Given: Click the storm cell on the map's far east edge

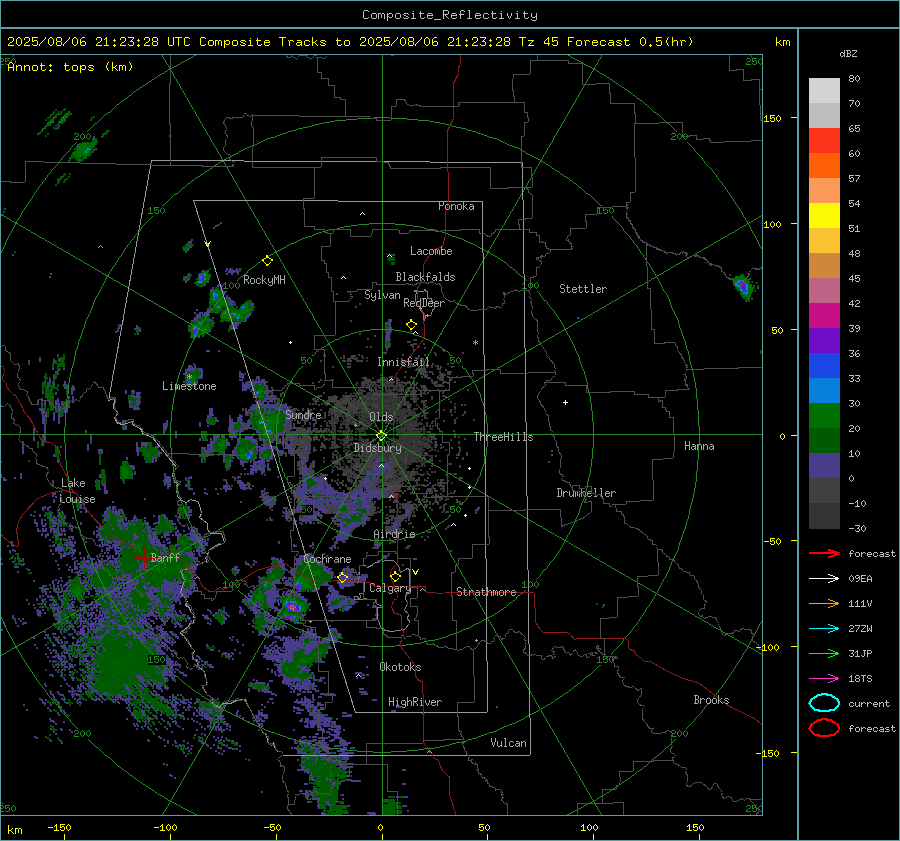Looking at the screenshot, I should [x=743, y=286].
